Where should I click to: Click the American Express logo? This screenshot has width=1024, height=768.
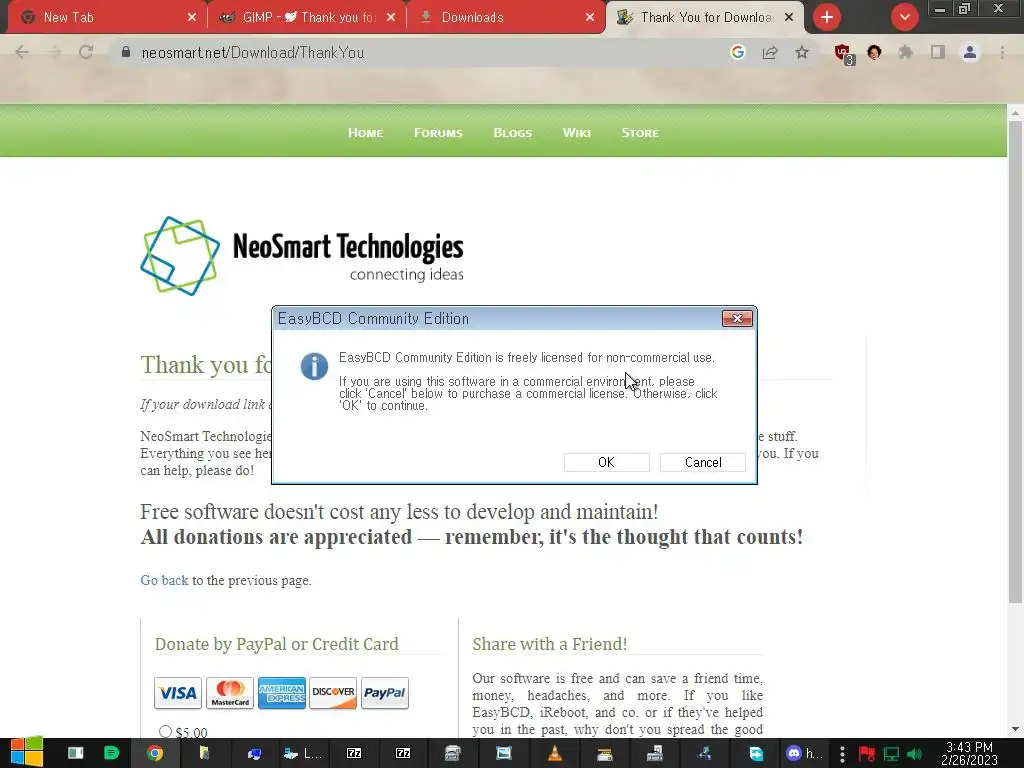[x=281, y=693]
